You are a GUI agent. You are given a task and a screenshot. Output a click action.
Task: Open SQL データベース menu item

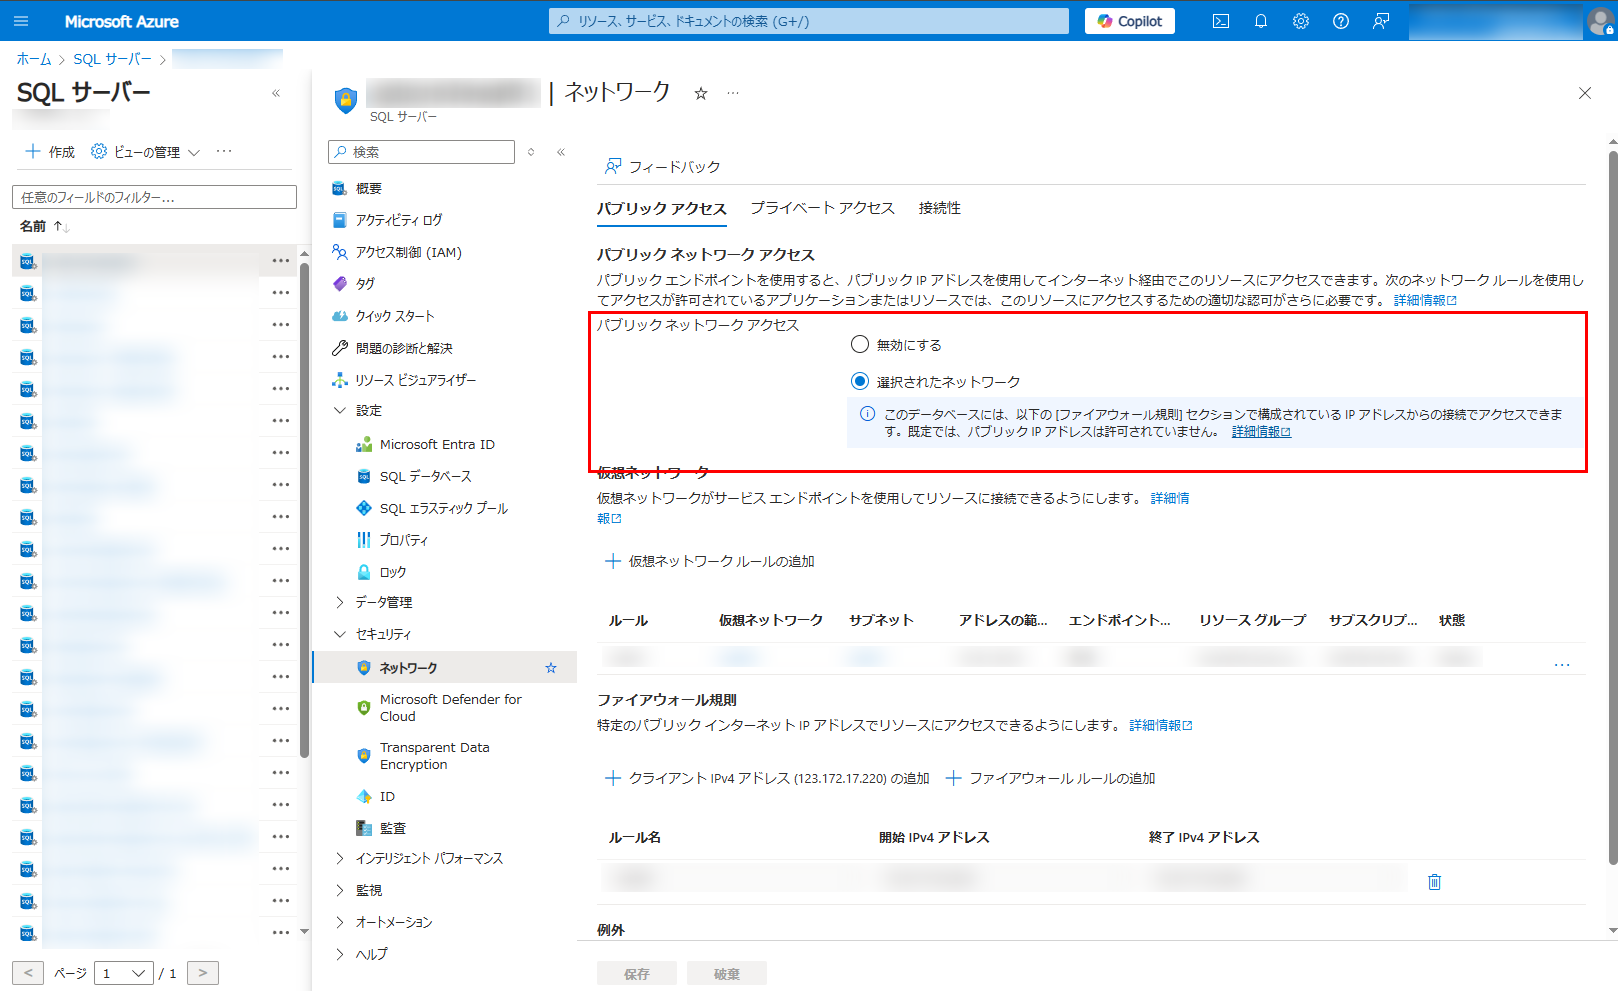pyautogui.click(x=425, y=476)
